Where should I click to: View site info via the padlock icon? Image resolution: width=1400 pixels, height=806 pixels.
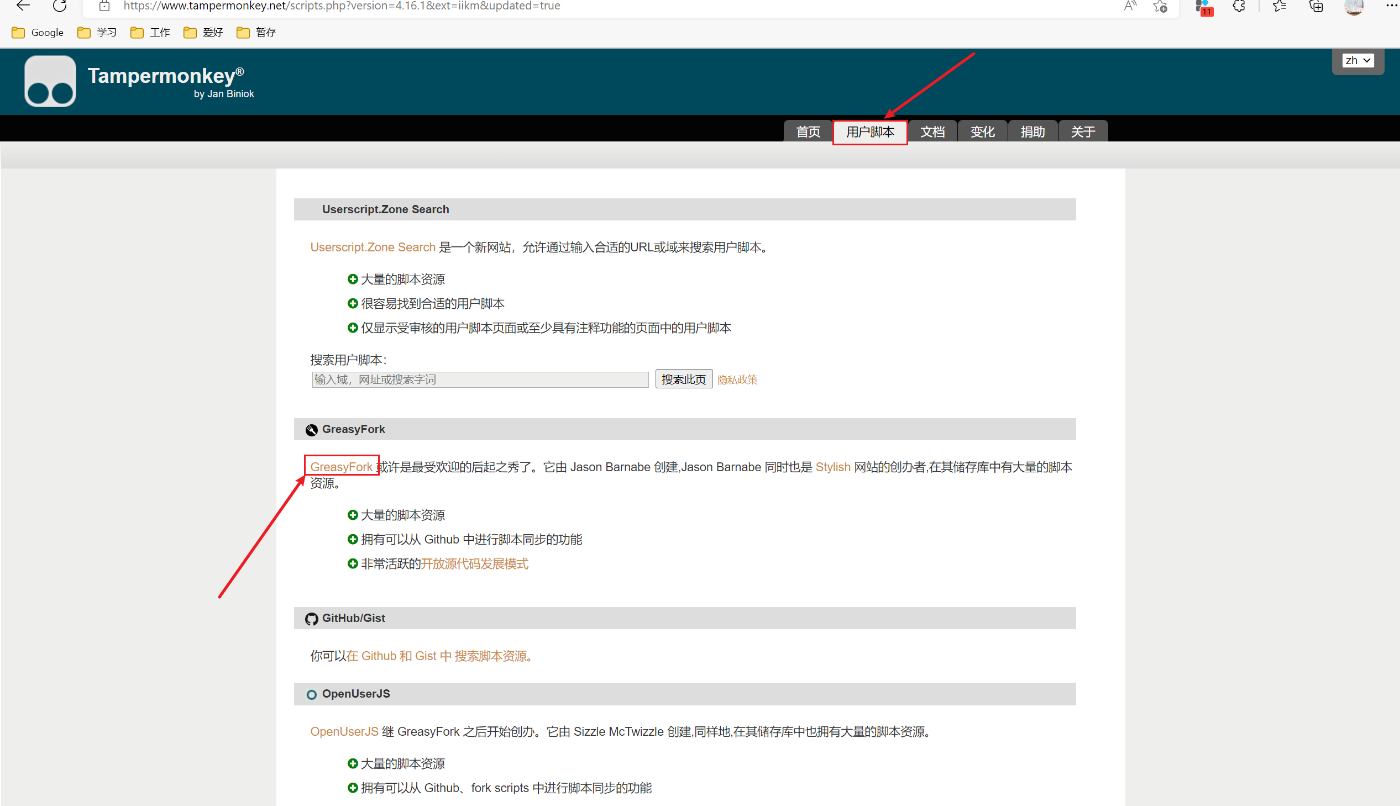104,6
